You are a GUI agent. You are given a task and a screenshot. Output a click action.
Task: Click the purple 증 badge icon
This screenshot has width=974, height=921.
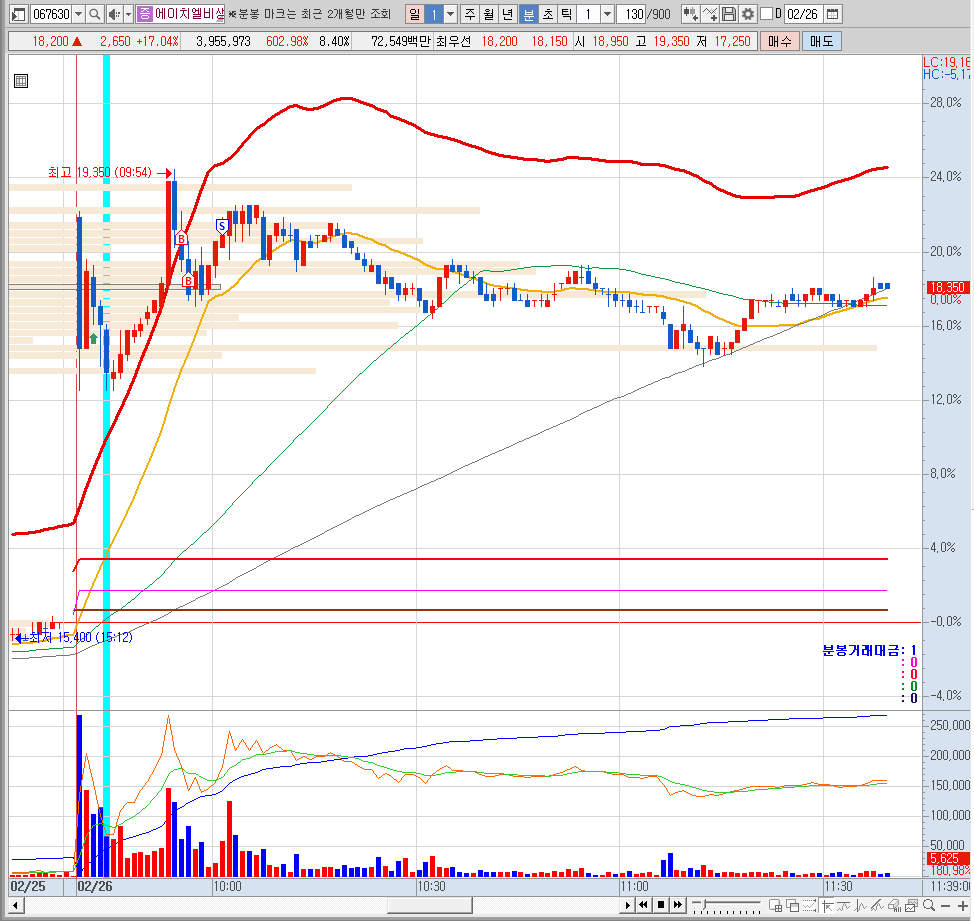pyautogui.click(x=144, y=14)
